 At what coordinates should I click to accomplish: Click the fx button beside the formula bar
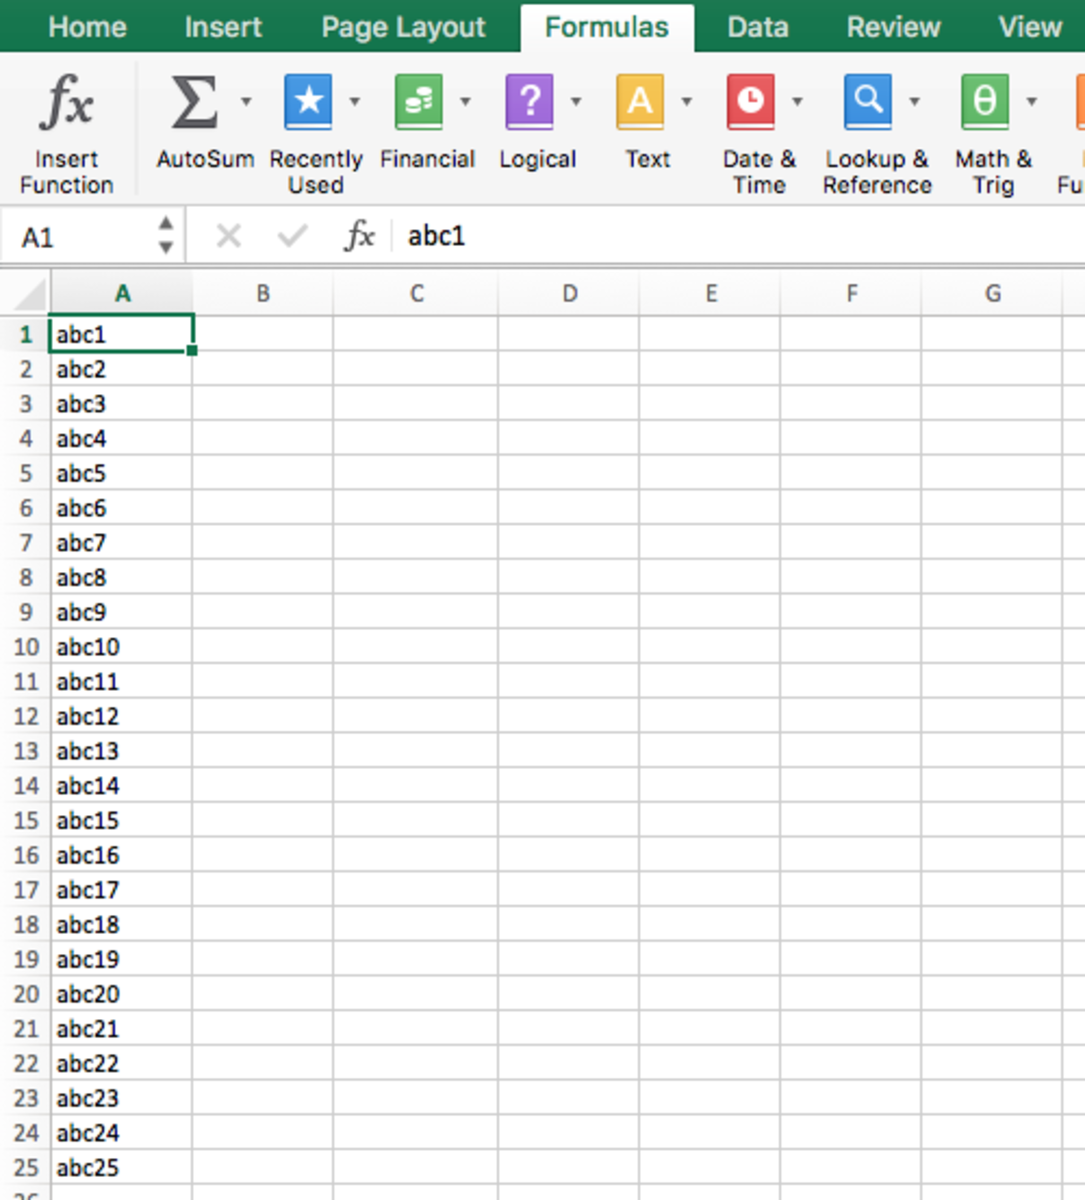[x=359, y=236]
